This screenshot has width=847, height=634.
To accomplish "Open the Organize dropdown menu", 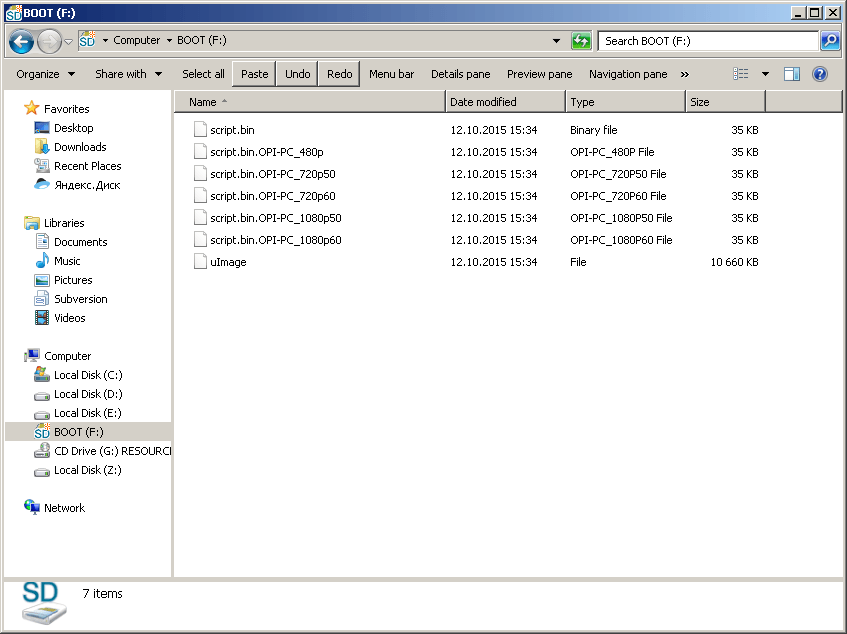I will tap(45, 74).
